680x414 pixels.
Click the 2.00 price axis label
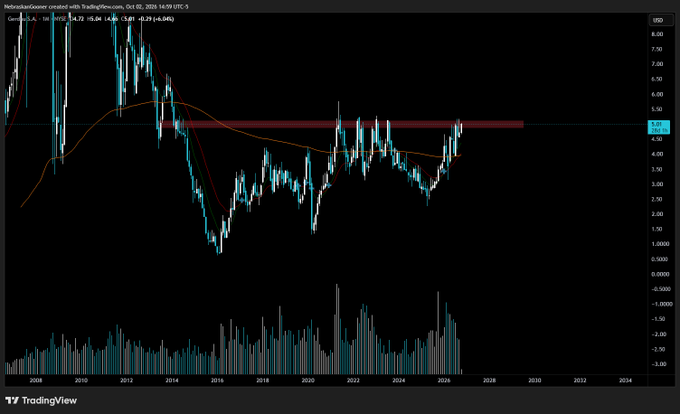(x=657, y=214)
